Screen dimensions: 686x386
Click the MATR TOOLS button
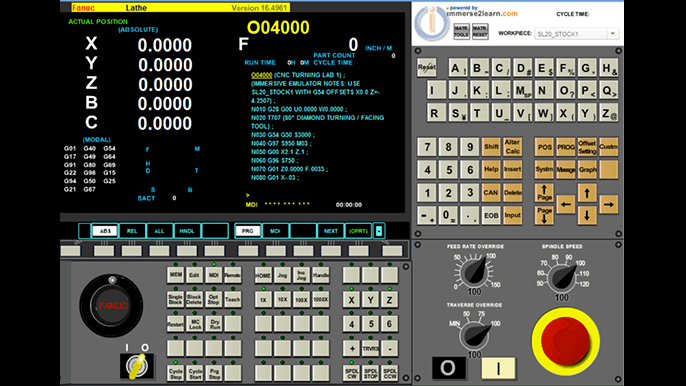461,32
